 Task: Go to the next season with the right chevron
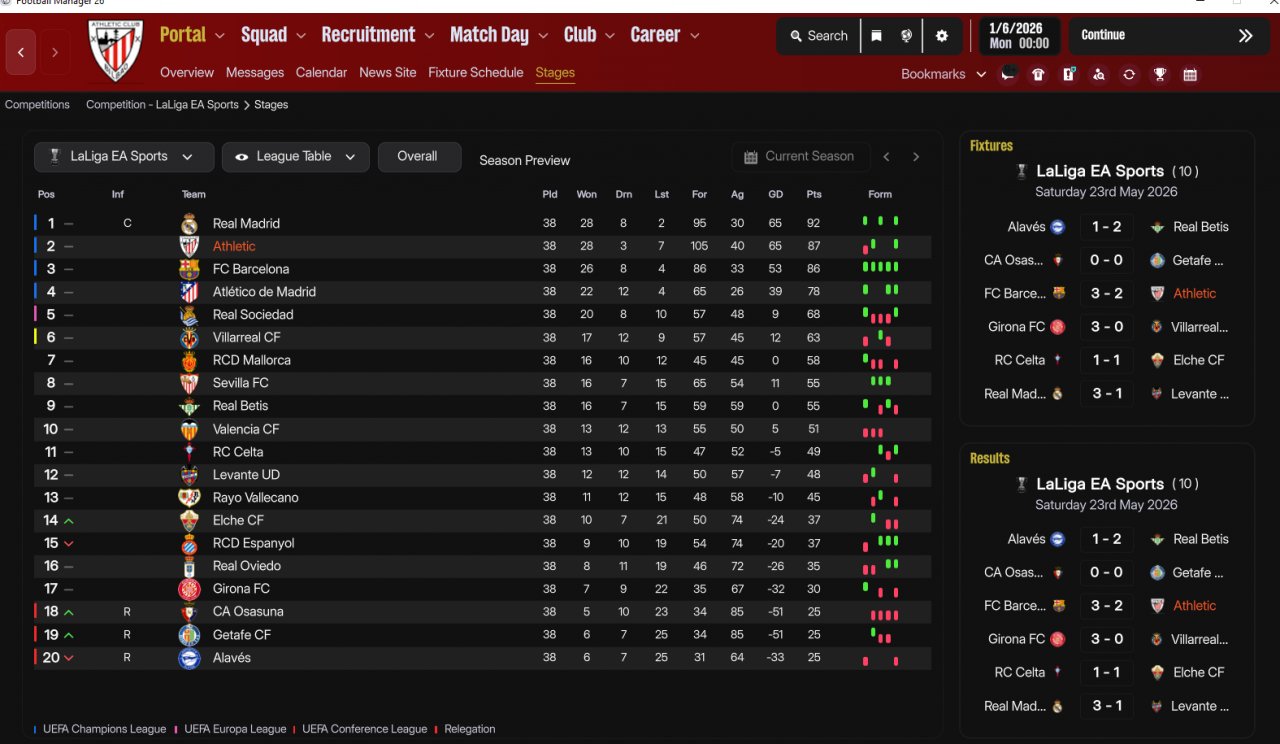click(916, 157)
